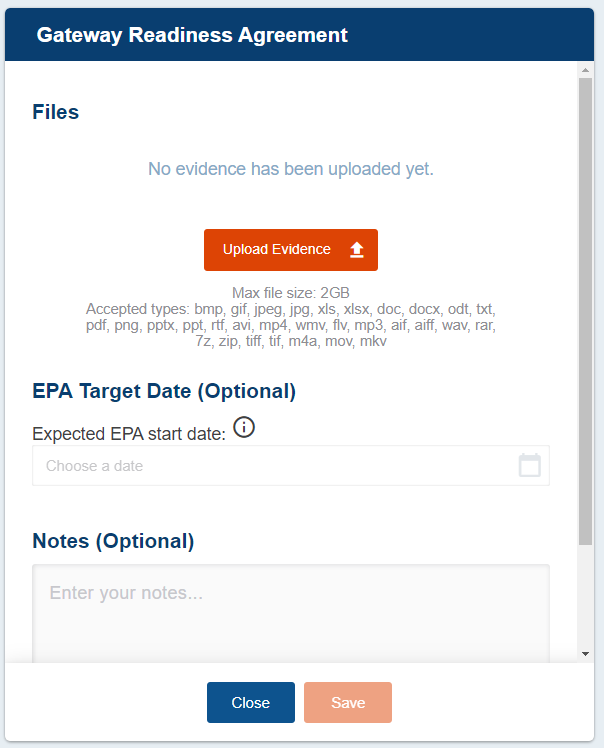Click the Expected EPA start date label

[129, 434]
